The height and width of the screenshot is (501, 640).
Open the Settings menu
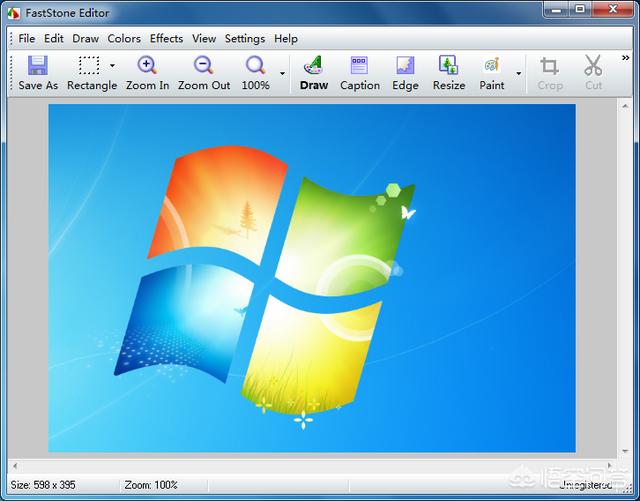(245, 39)
